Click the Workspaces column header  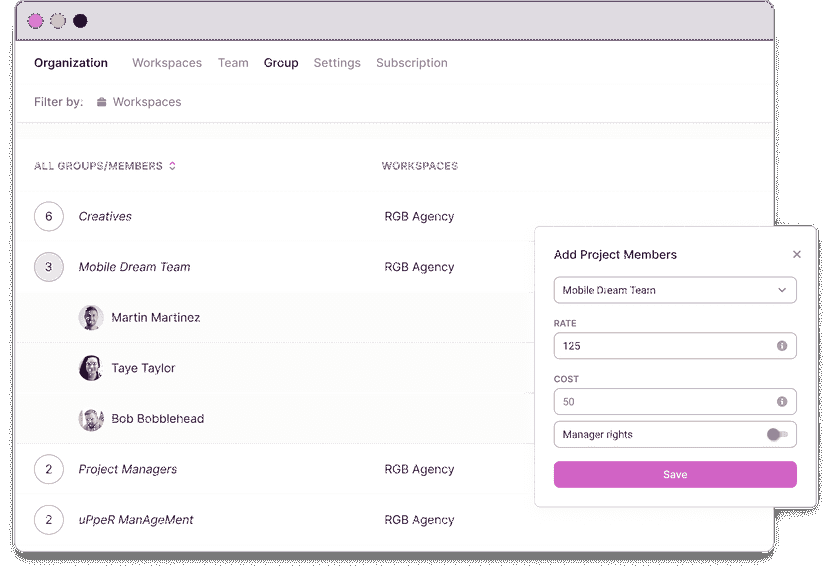pyautogui.click(x=420, y=166)
